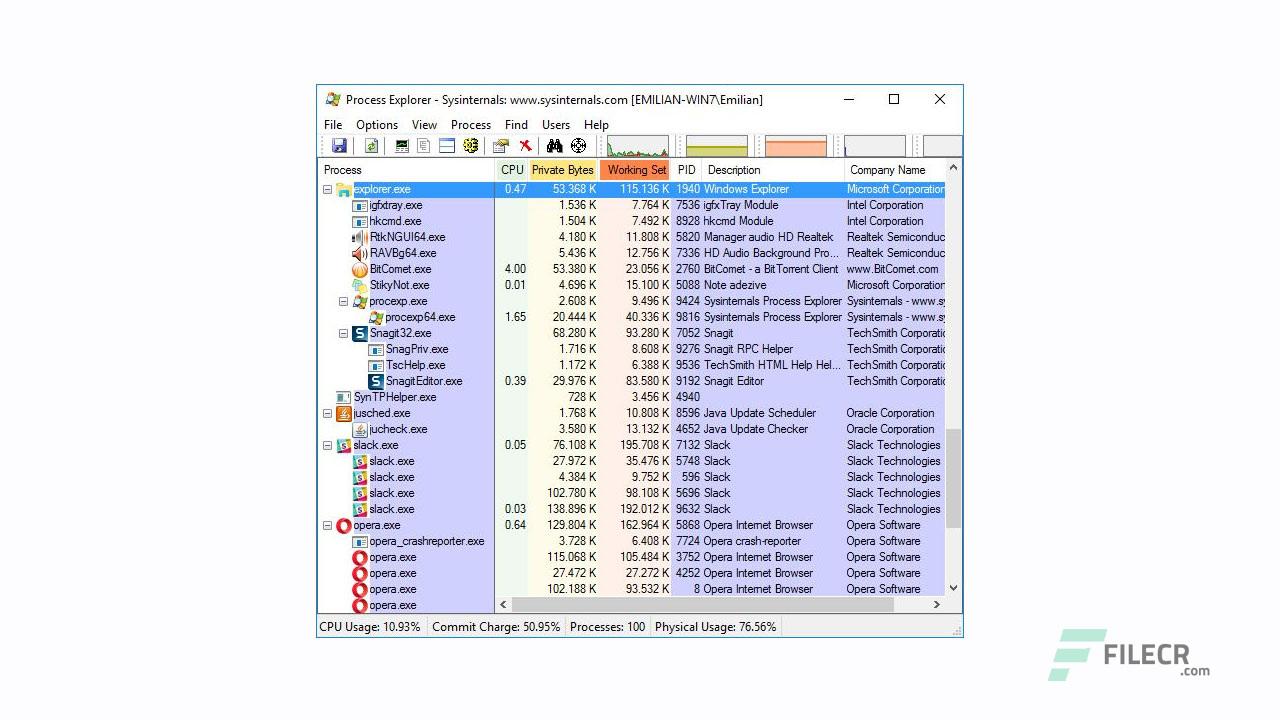Sort by the Company Name column header
The image size is (1280, 720).
point(894,170)
